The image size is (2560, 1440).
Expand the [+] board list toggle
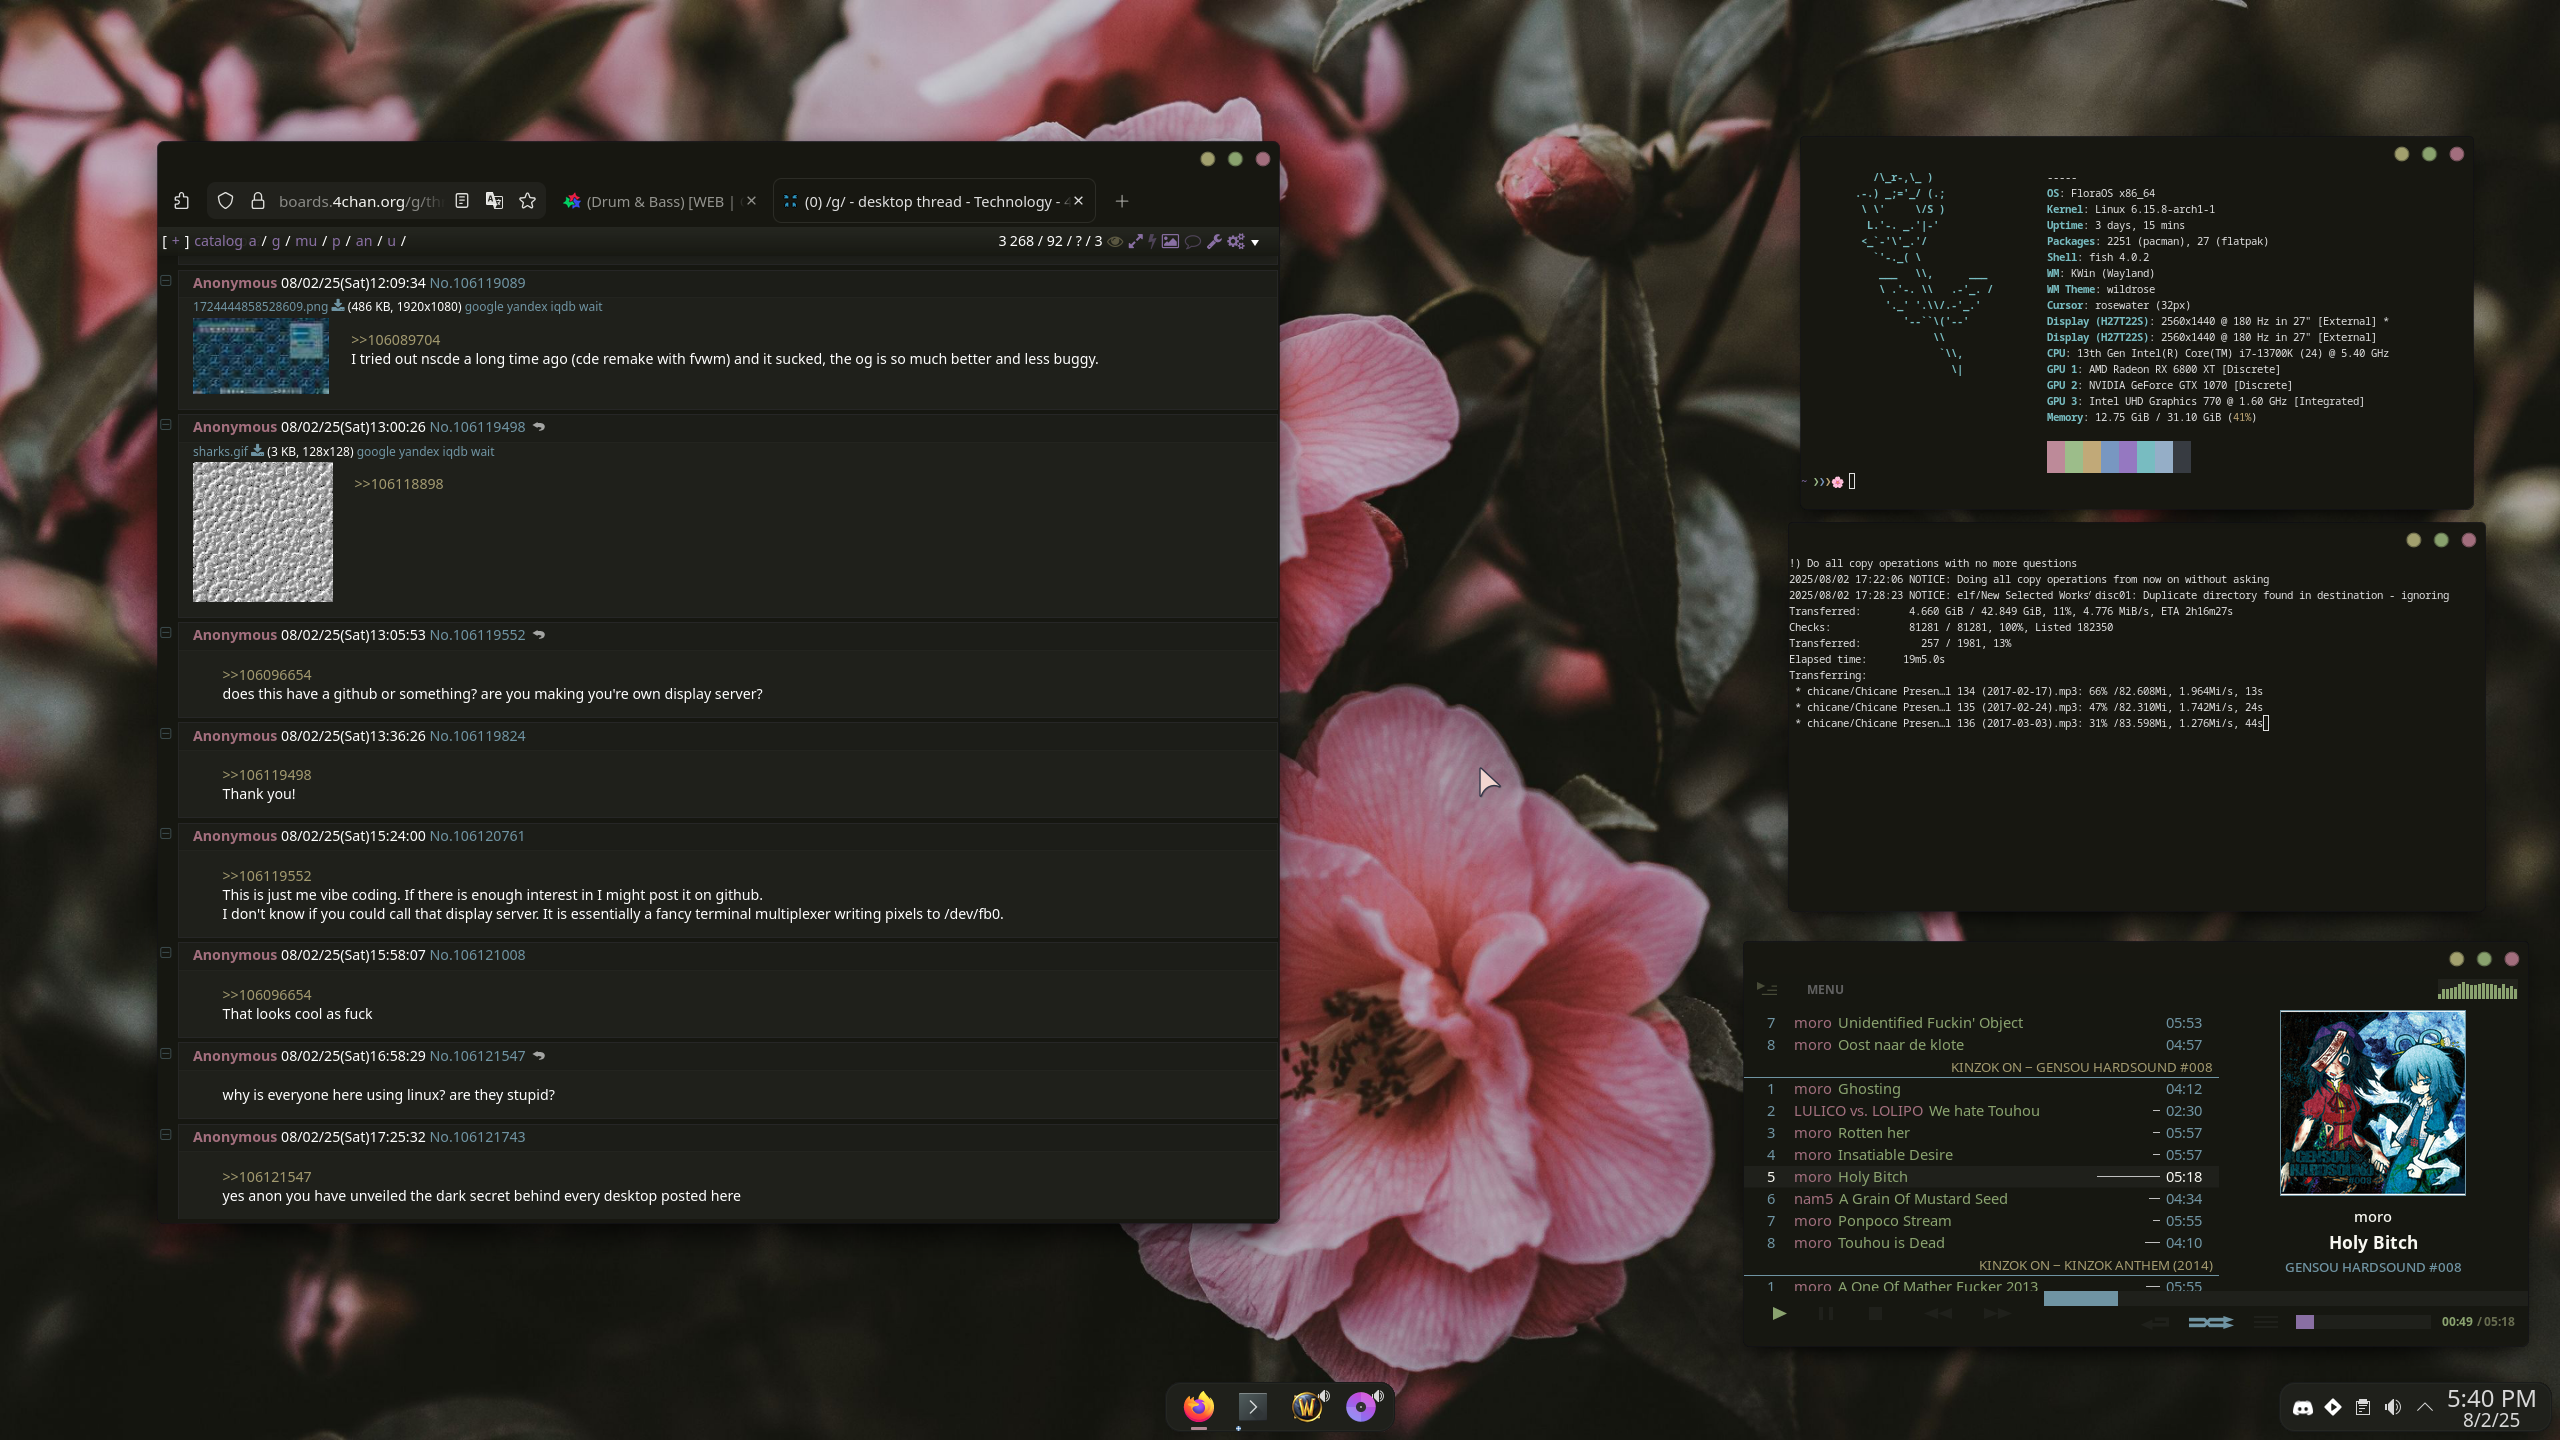[175, 241]
